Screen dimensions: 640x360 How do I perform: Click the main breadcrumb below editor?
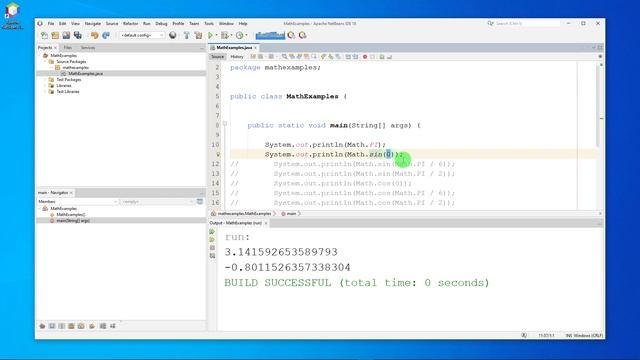(x=291, y=213)
